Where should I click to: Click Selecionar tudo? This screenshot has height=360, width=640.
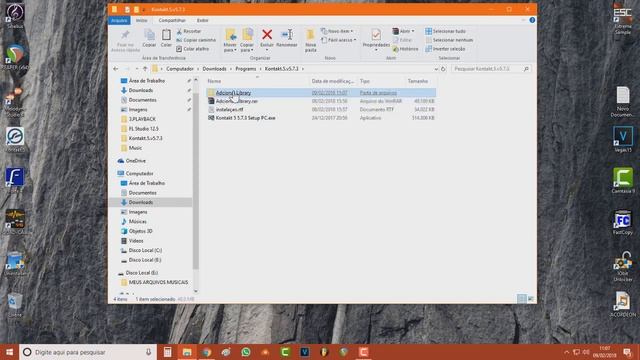click(445, 31)
